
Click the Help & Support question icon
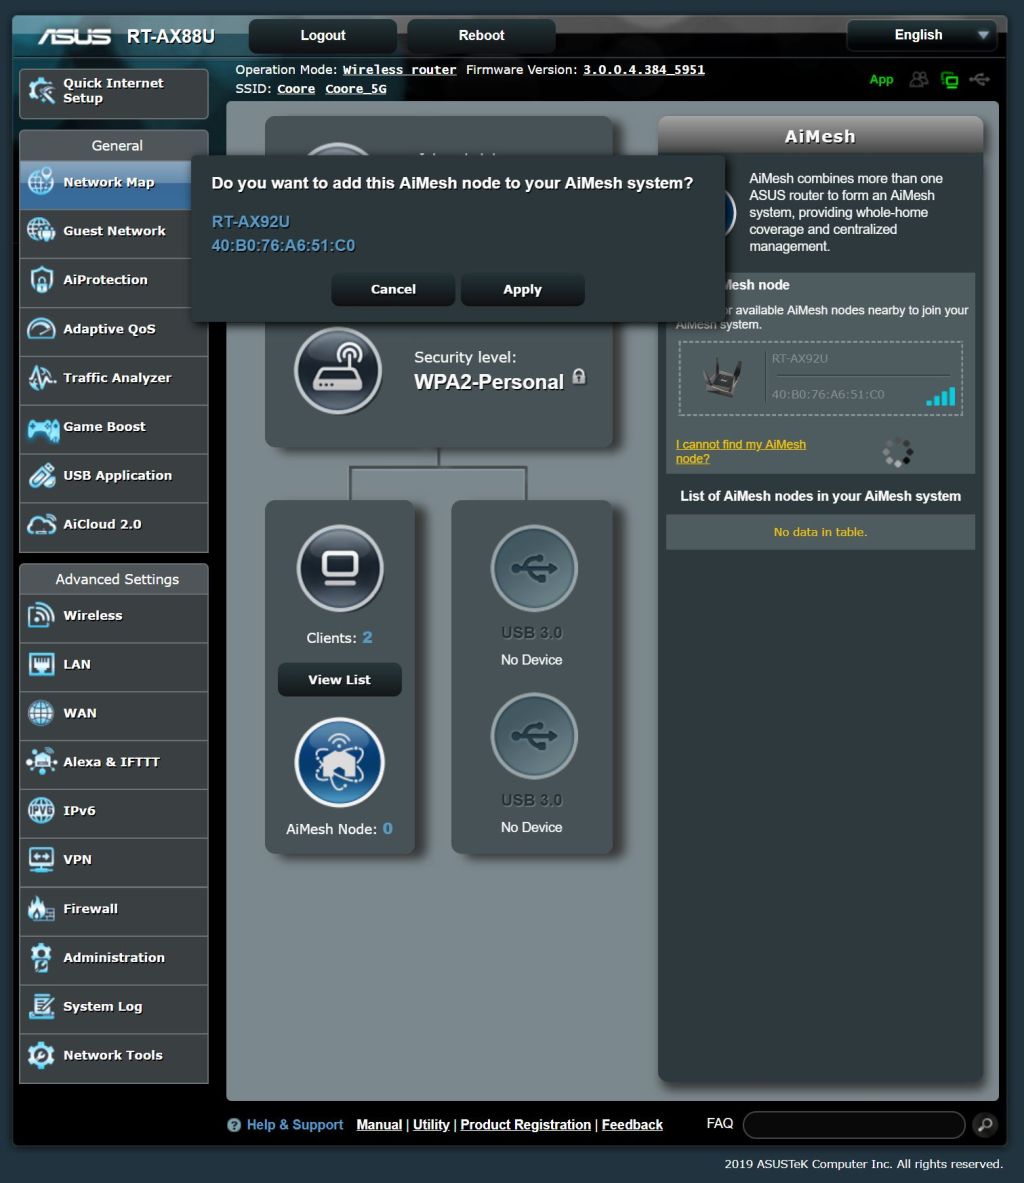234,1125
